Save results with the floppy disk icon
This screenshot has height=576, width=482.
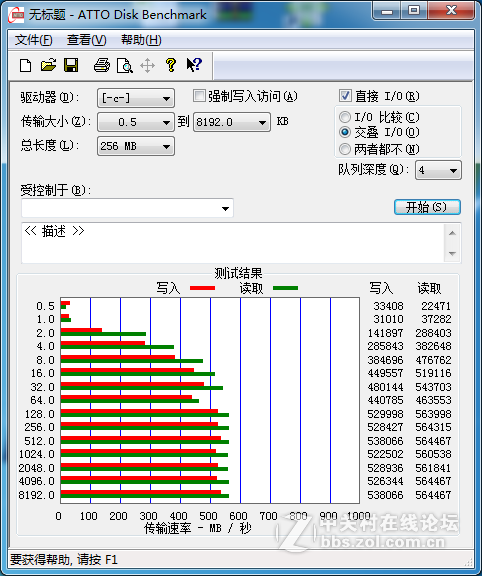pos(71,65)
